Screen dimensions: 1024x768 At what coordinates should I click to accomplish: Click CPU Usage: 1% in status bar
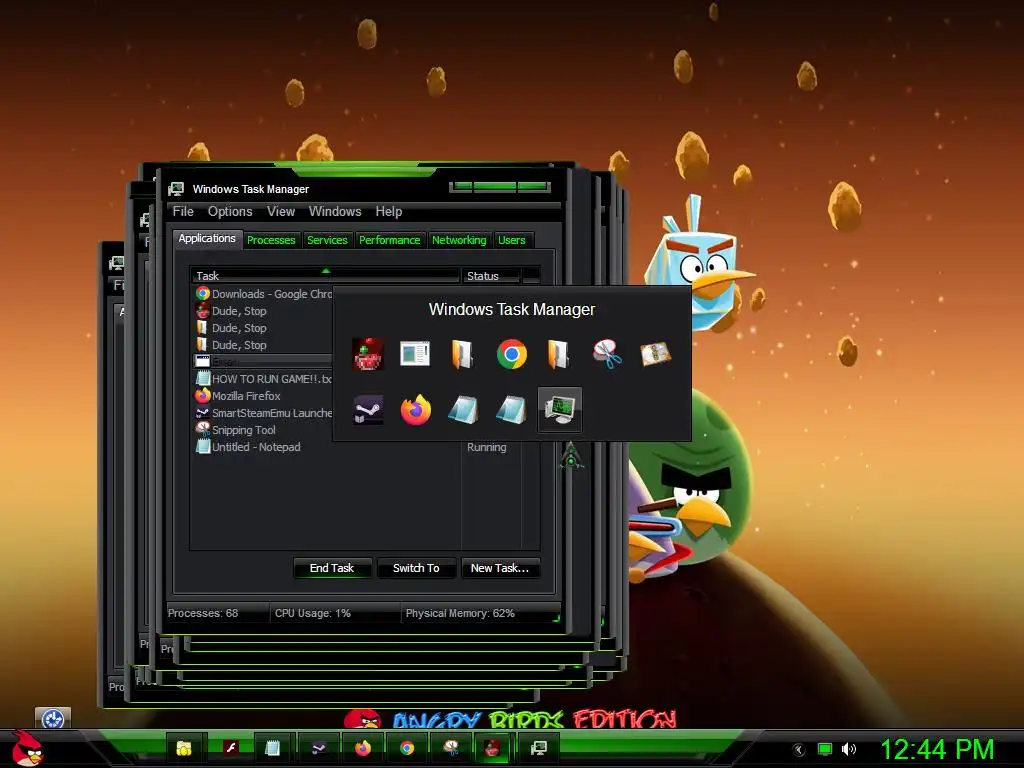(313, 613)
